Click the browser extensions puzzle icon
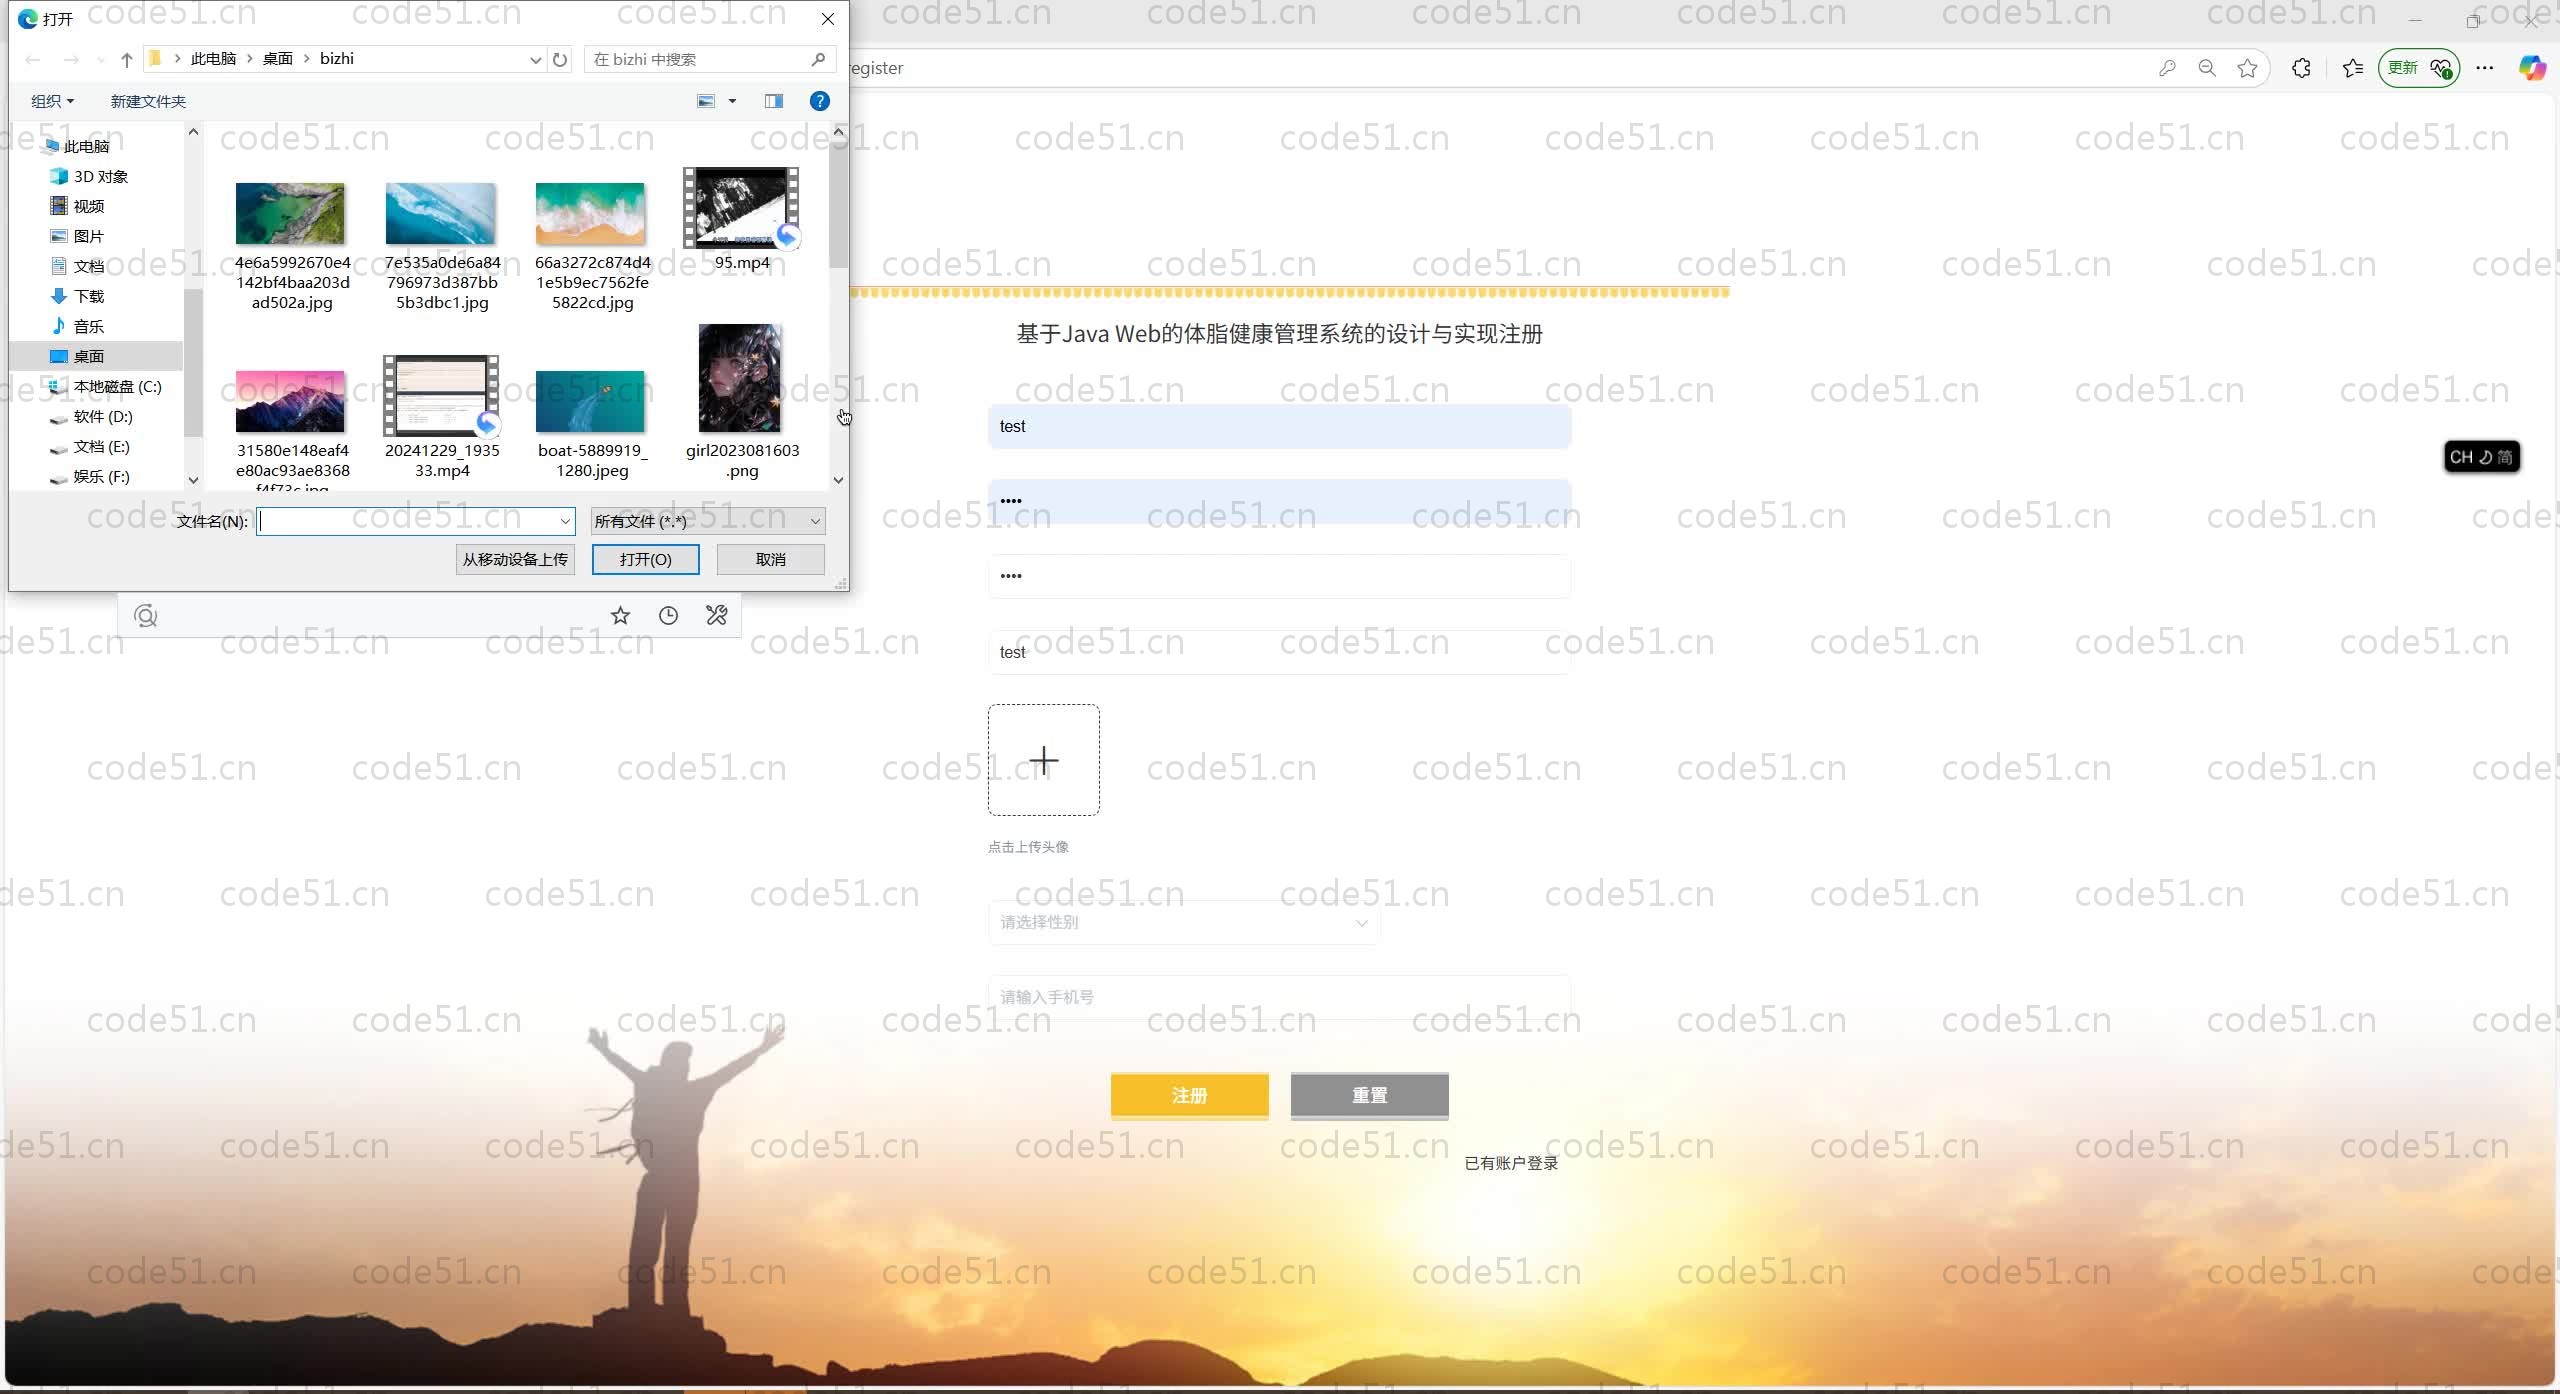2560x1394 pixels. 2301,68
